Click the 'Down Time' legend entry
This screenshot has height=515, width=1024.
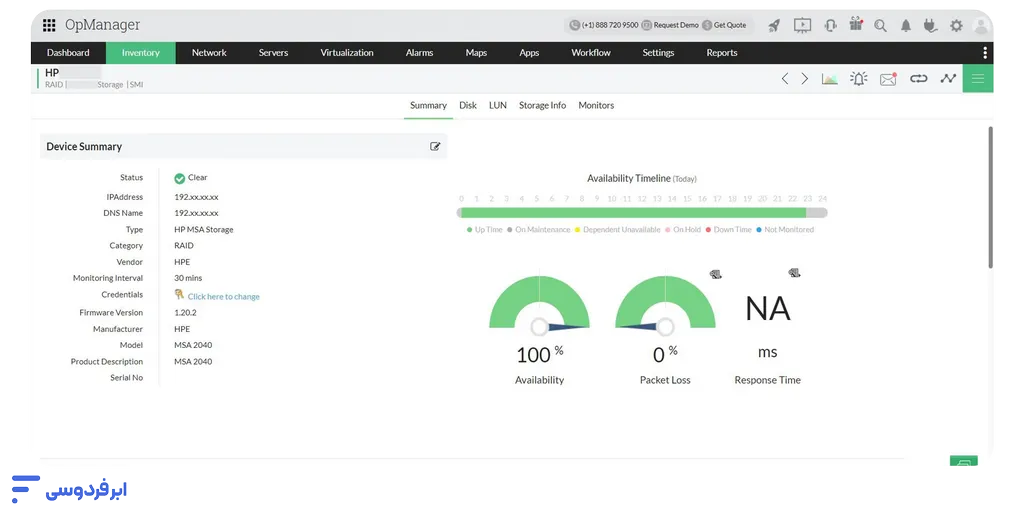pyautogui.click(x=728, y=230)
